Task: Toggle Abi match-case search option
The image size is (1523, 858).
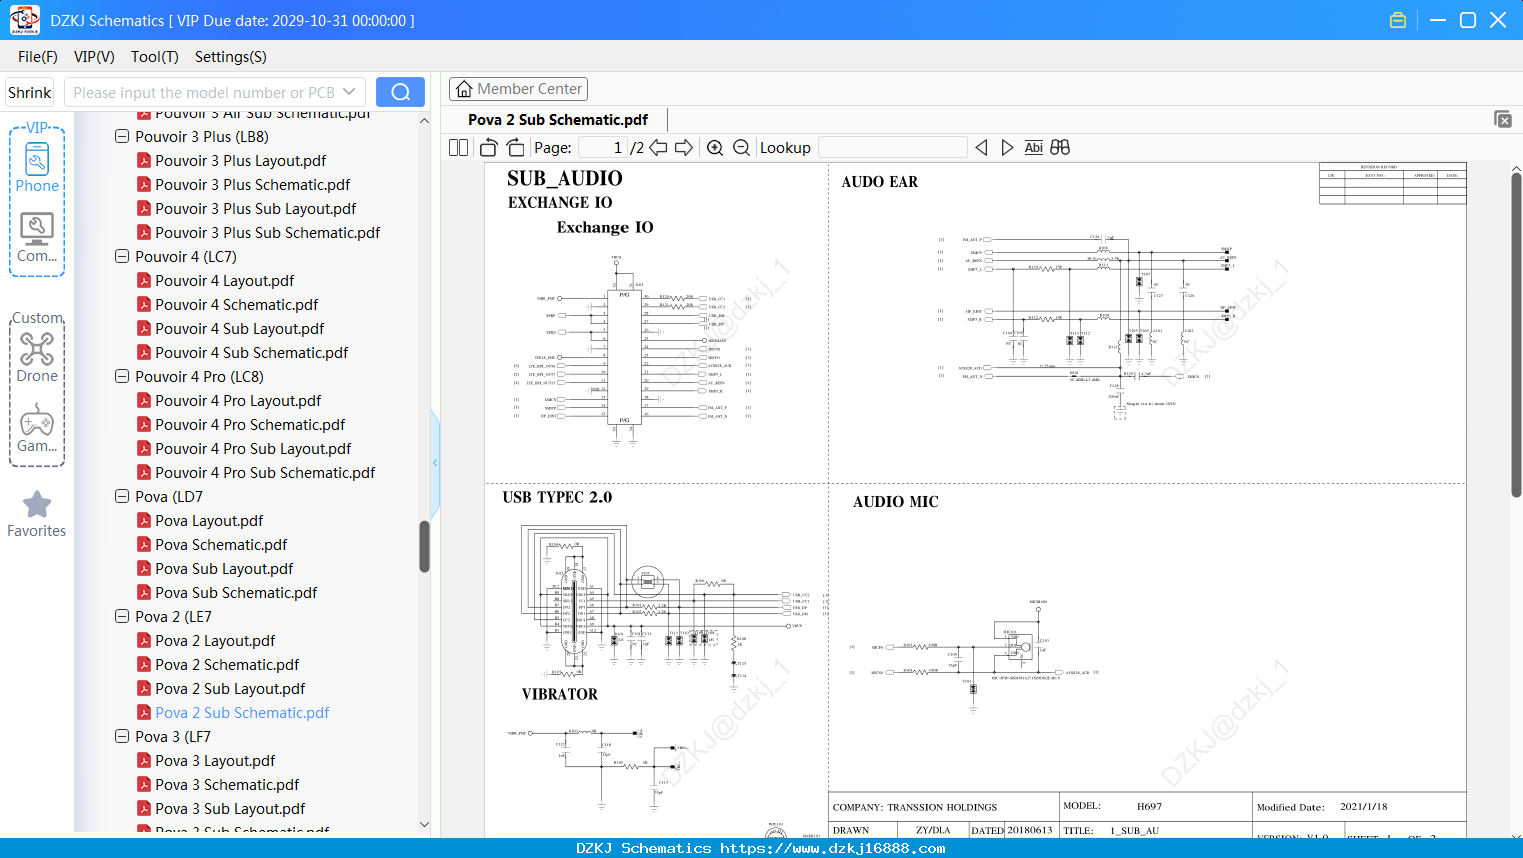Action: click(1033, 147)
